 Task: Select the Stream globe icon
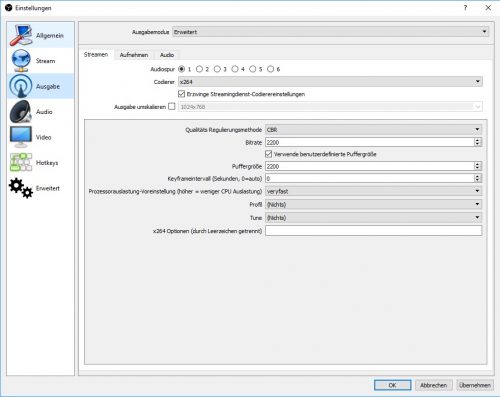point(21,61)
